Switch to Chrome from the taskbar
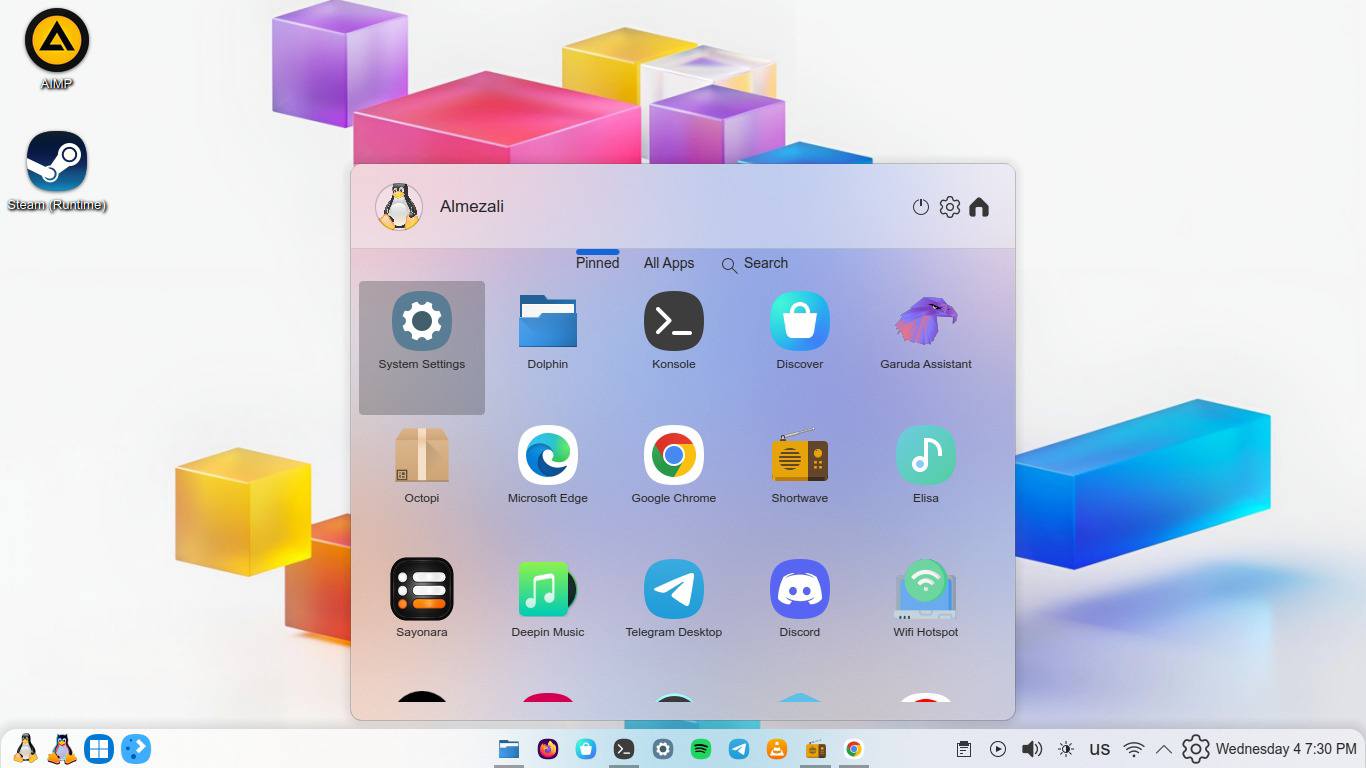The height and width of the screenshot is (768, 1366). click(853, 749)
